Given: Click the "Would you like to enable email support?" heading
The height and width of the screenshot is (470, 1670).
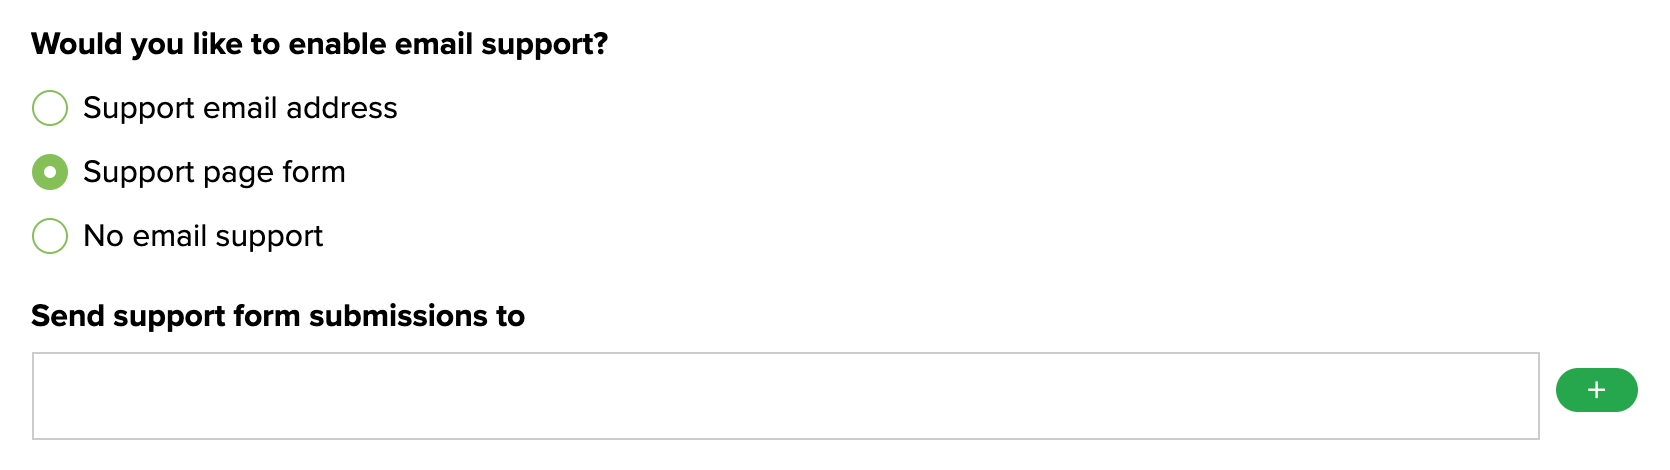Looking at the screenshot, I should click(x=320, y=44).
